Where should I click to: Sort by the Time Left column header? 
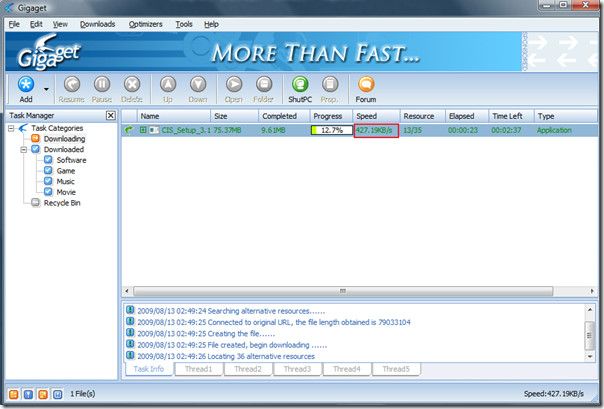pos(511,116)
